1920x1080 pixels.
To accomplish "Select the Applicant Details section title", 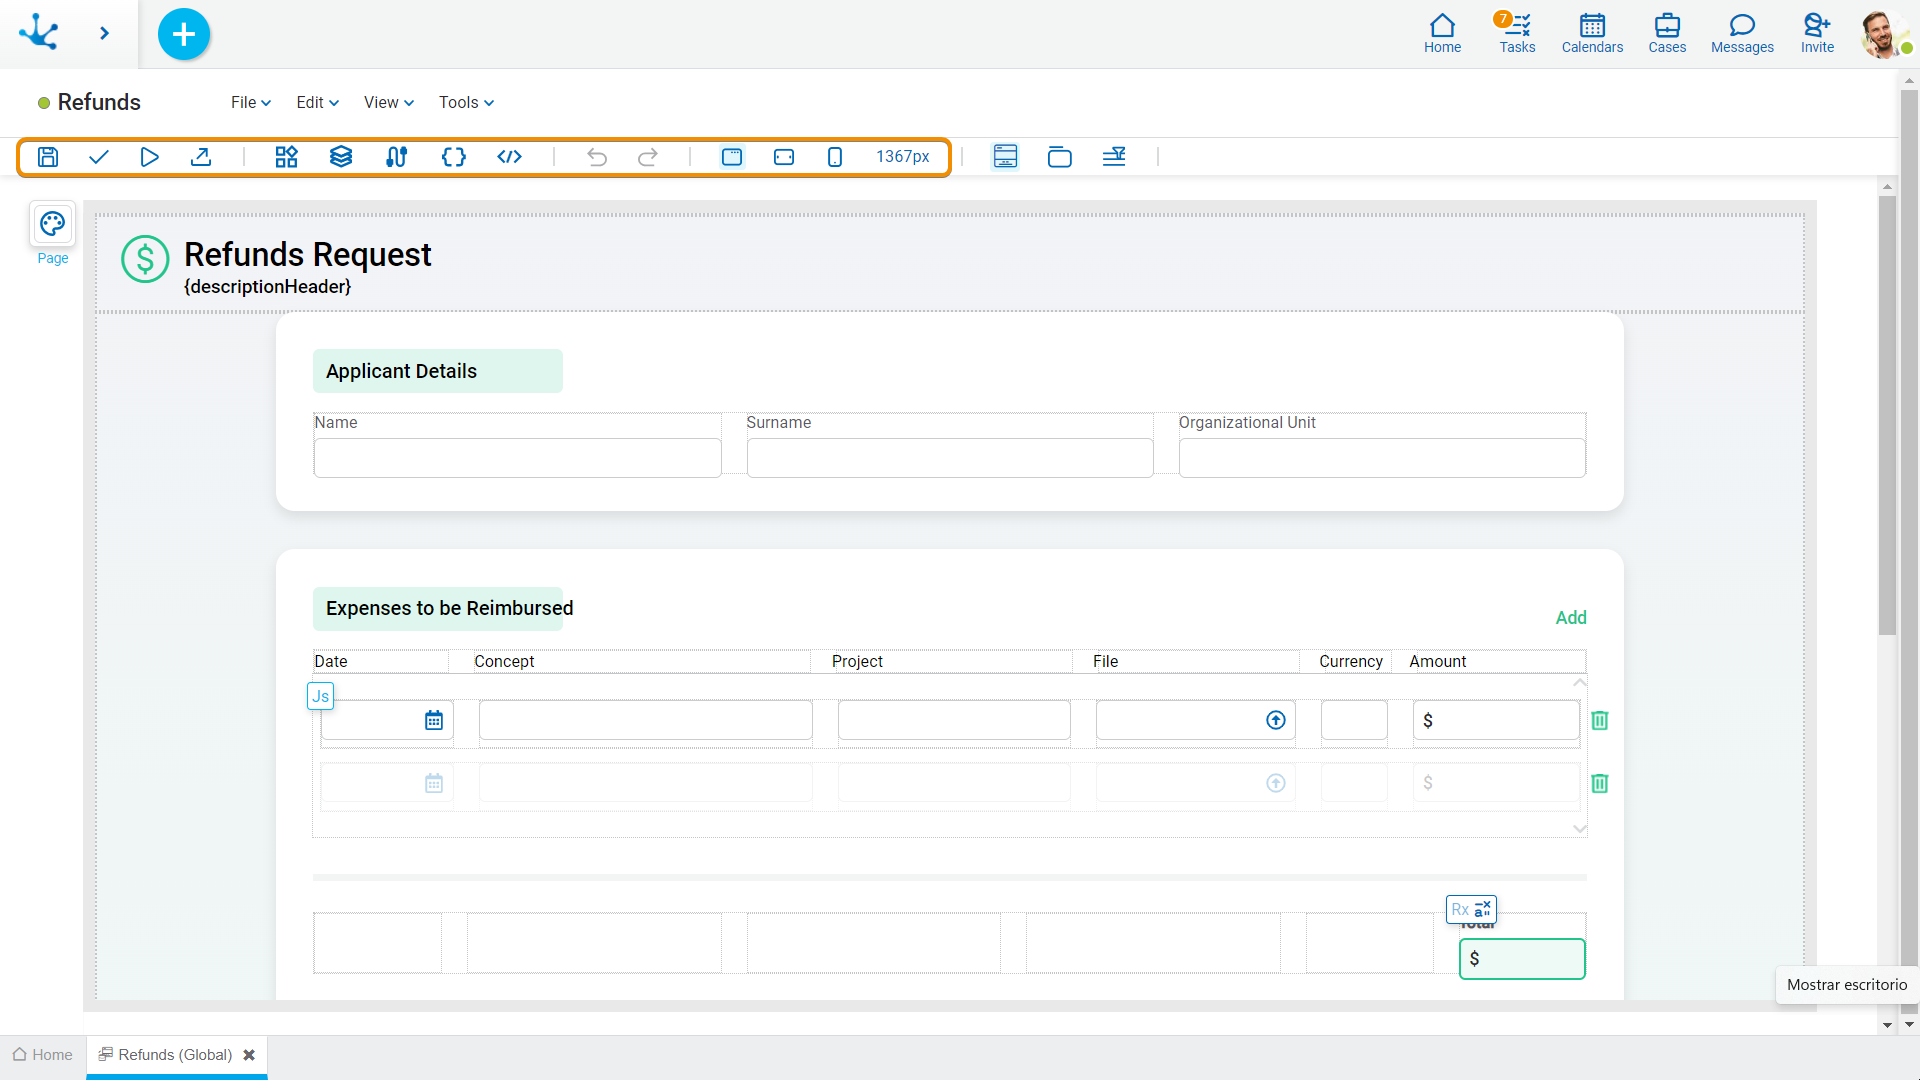I will click(401, 371).
